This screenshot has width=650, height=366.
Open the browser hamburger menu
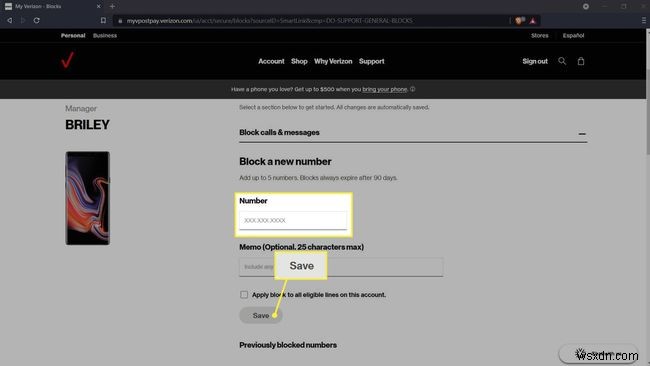coord(643,20)
